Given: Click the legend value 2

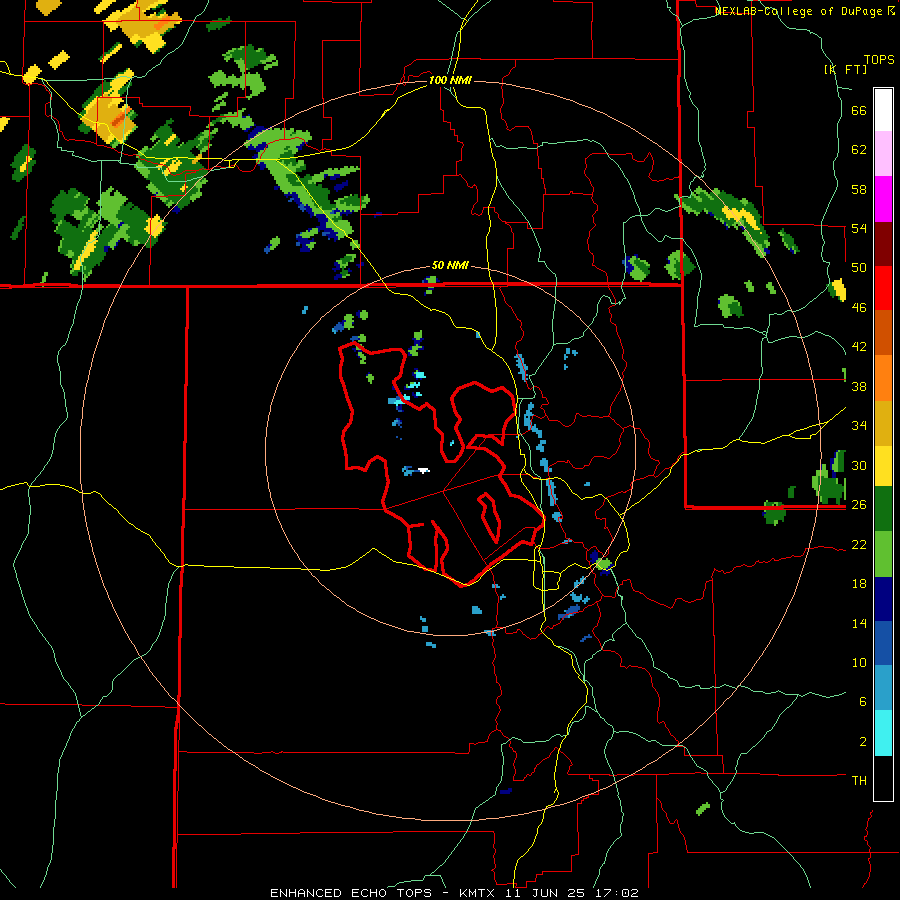Looking at the screenshot, I should pyautogui.click(x=862, y=742).
